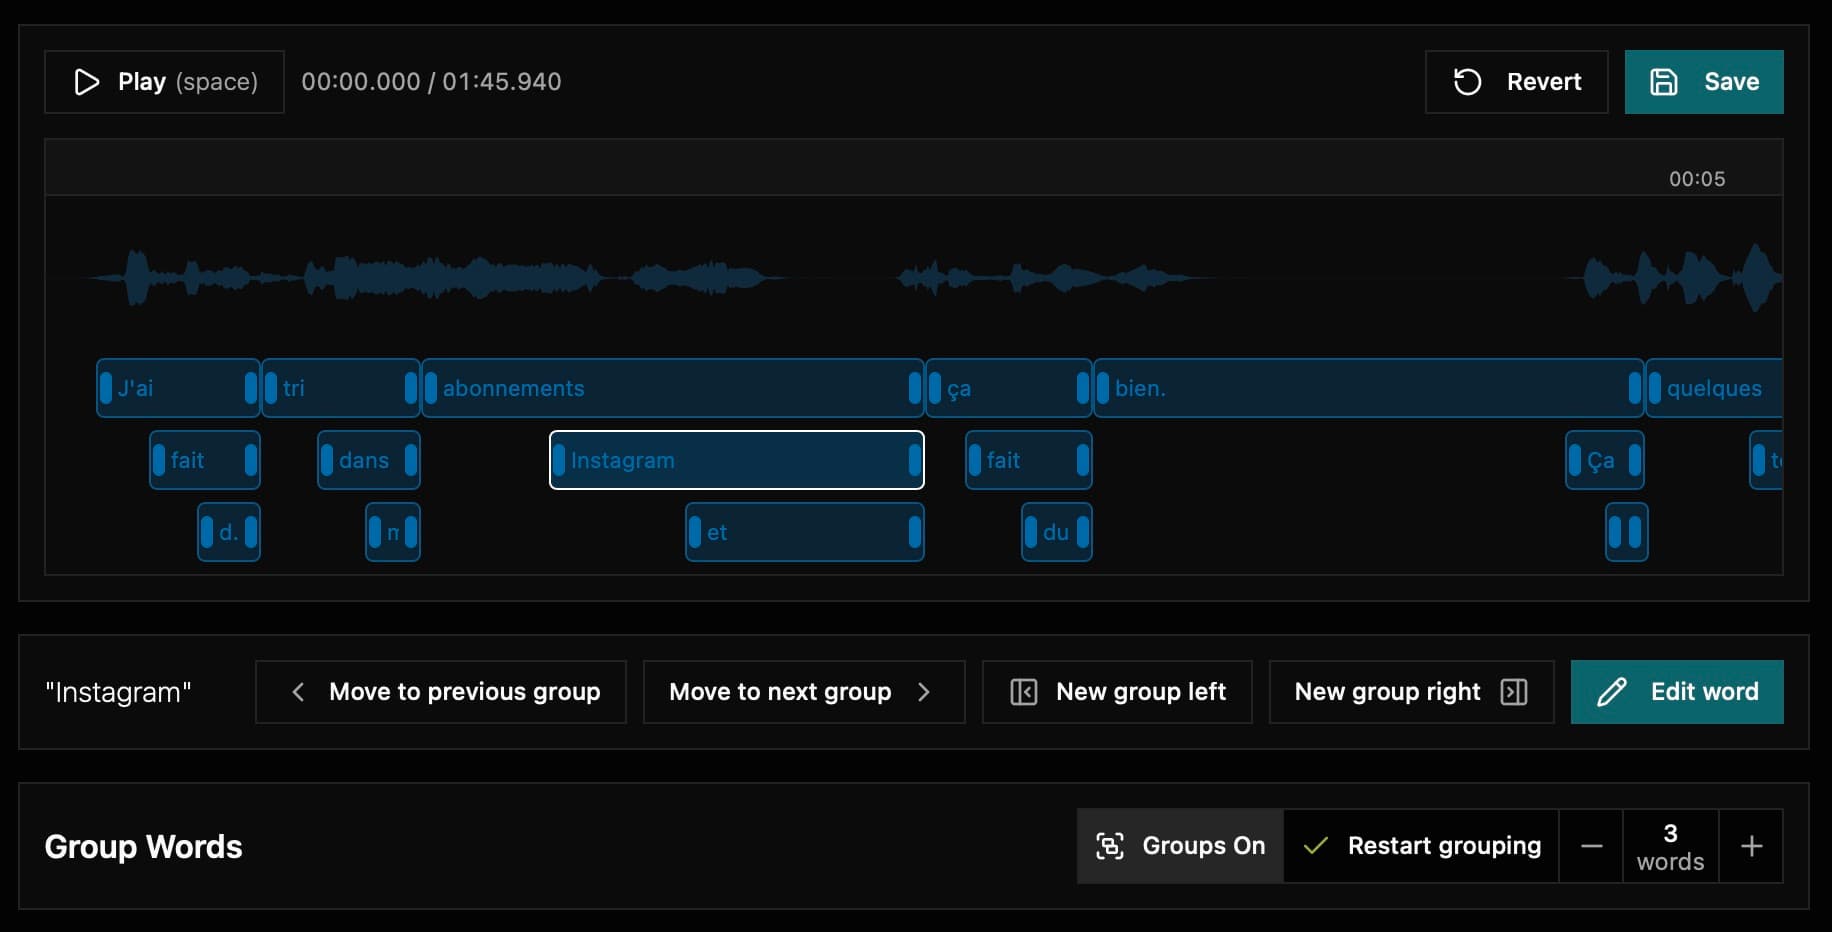Toggle the Groups On setting
The width and height of the screenshot is (1832, 932).
(1179, 845)
